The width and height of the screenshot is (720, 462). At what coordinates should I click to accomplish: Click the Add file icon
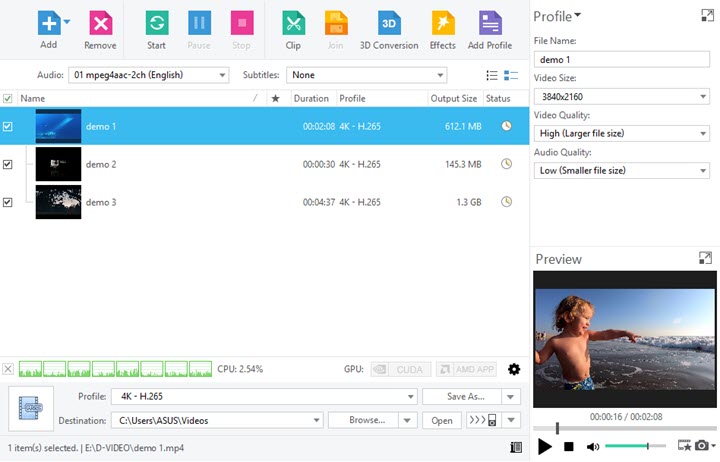pos(49,23)
